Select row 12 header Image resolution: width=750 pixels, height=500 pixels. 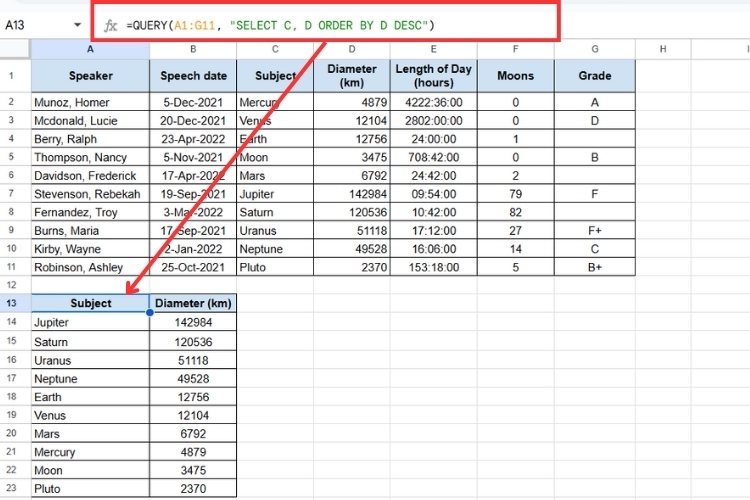click(11, 285)
